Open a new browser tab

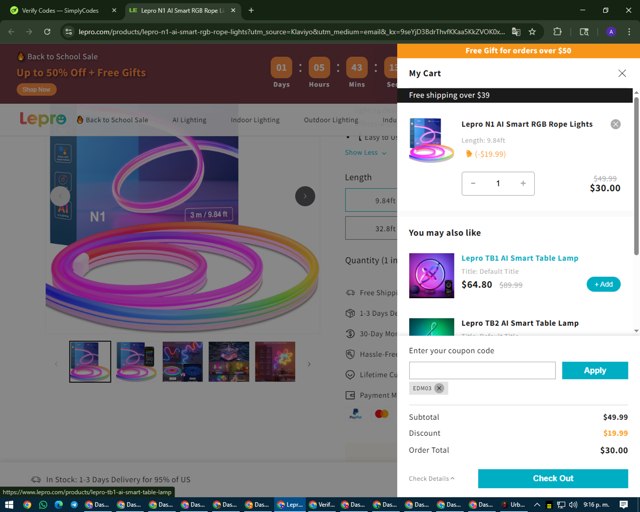251,11
